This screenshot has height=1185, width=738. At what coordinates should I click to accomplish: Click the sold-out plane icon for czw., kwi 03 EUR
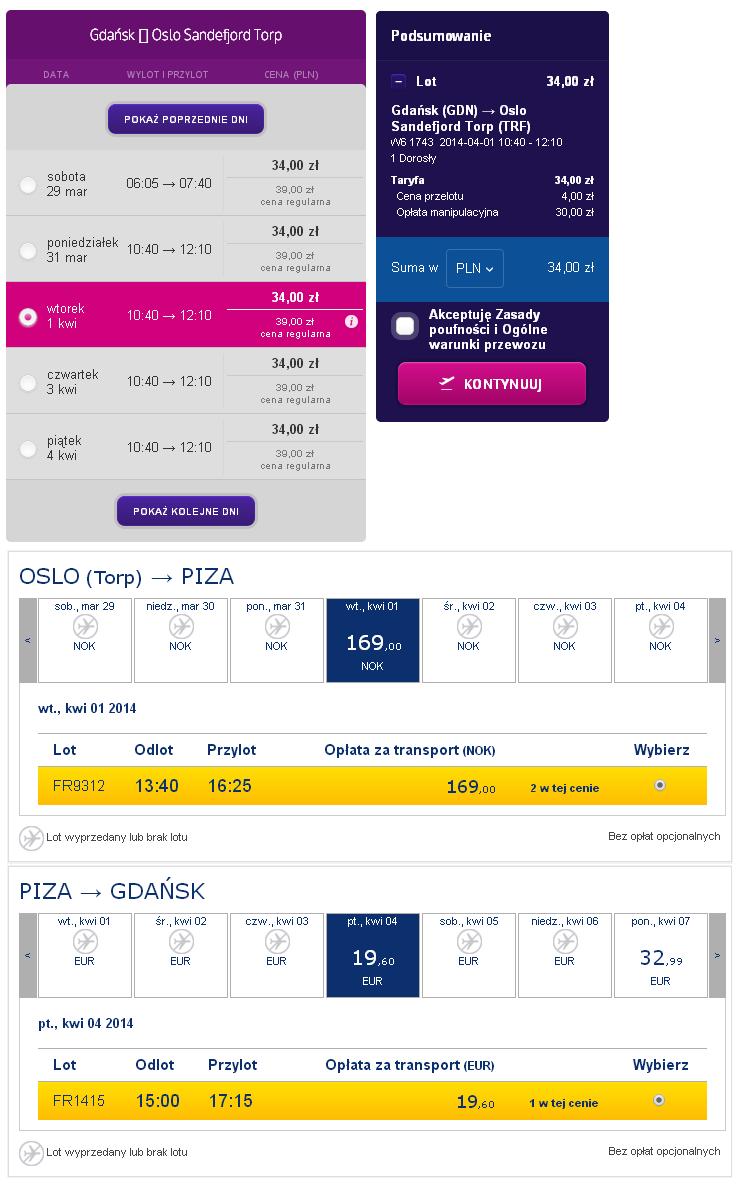[x=277, y=941]
